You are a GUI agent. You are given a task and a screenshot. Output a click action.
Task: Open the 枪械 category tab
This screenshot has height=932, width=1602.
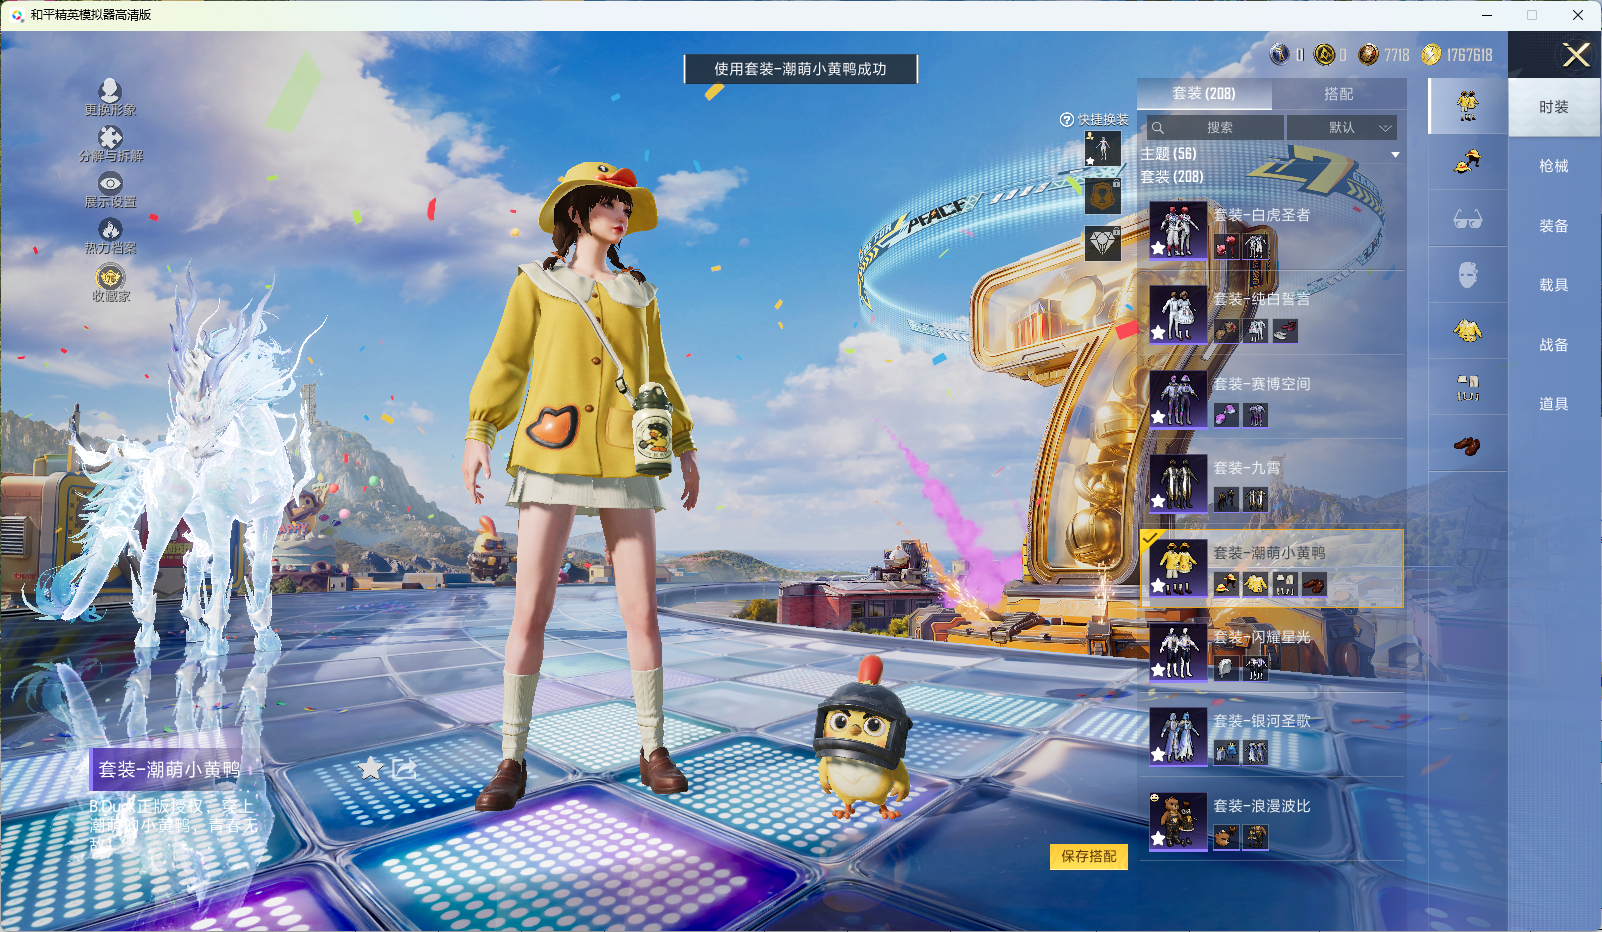[1554, 166]
